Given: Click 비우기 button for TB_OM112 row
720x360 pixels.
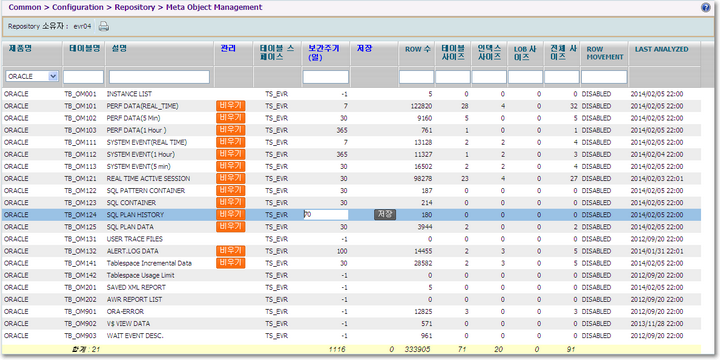Looking at the screenshot, I should pos(231,154).
